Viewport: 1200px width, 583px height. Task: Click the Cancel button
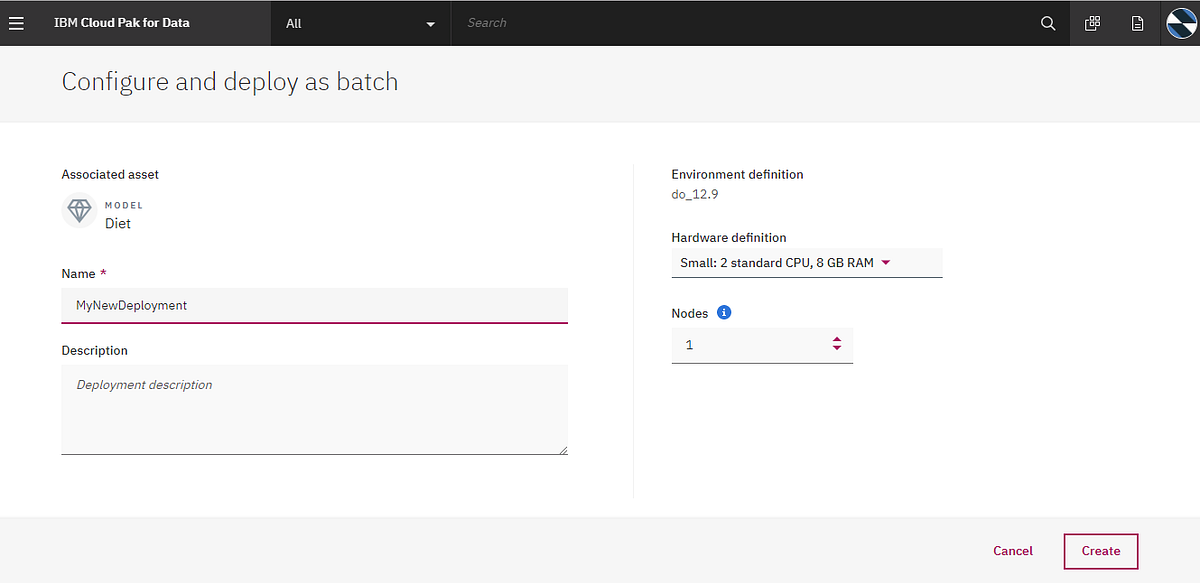click(x=1012, y=550)
